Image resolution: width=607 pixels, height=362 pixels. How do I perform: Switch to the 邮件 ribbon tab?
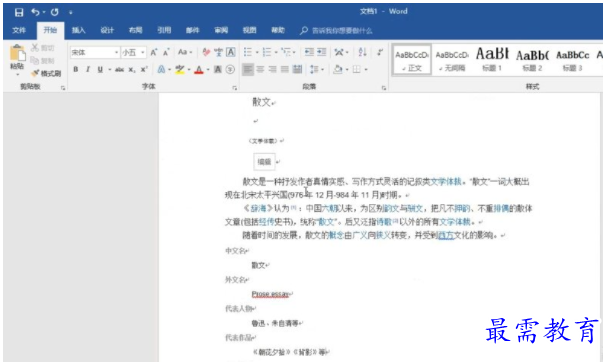[x=192, y=30]
